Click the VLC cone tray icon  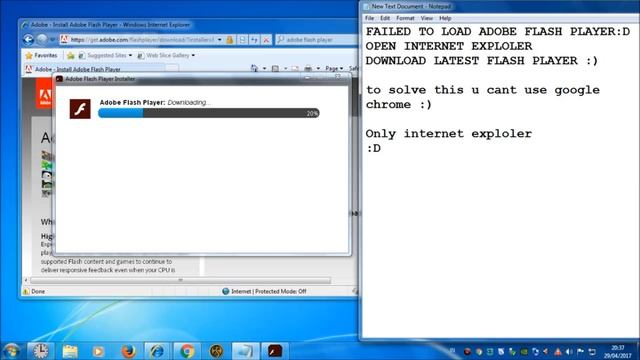pos(558,351)
